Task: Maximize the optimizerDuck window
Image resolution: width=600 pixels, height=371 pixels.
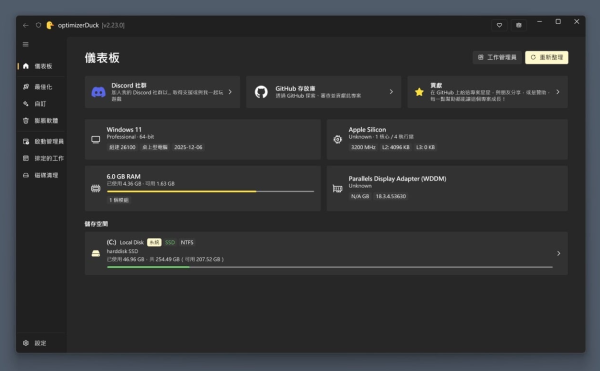Action: (558, 22)
